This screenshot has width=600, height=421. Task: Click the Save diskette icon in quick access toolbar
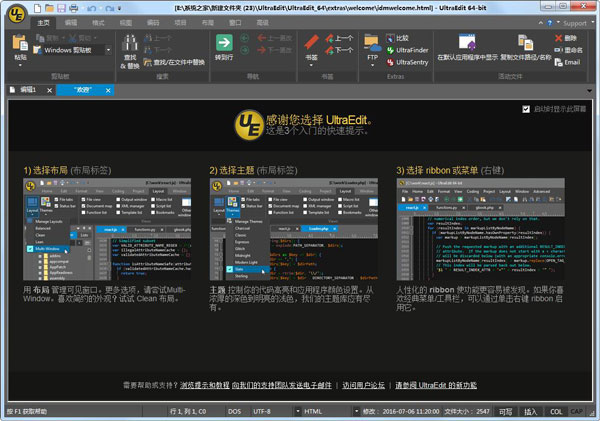(62, 8)
